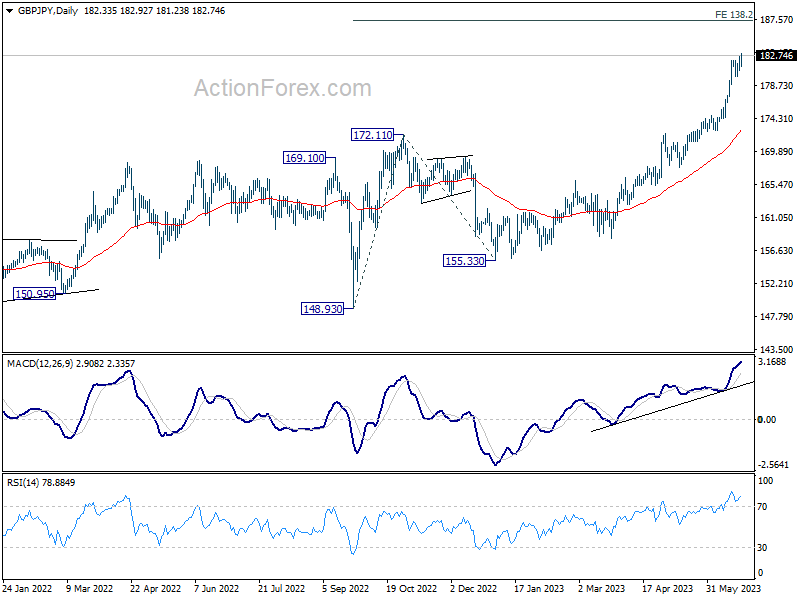
Task: Click the 169.100 price annotation
Action: pyautogui.click(x=304, y=158)
